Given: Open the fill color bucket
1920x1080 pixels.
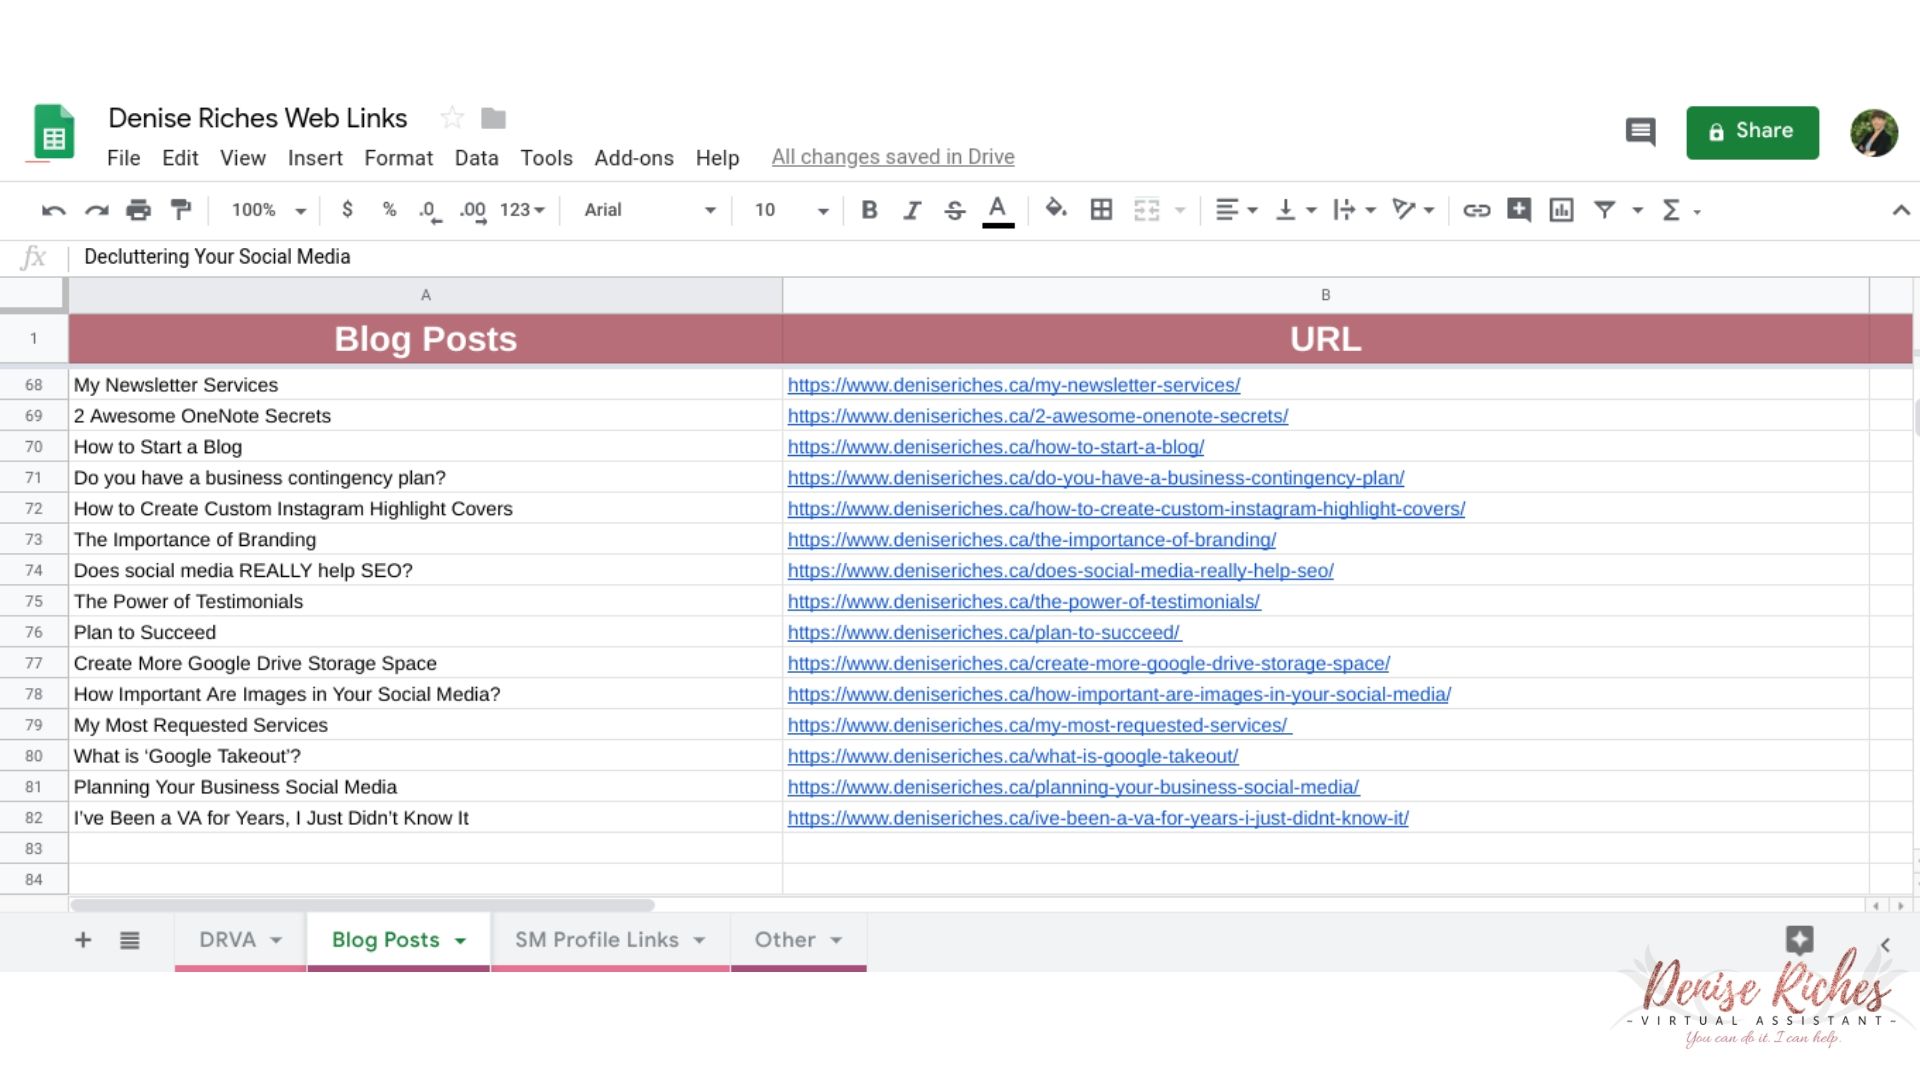Looking at the screenshot, I should pos(1056,209).
